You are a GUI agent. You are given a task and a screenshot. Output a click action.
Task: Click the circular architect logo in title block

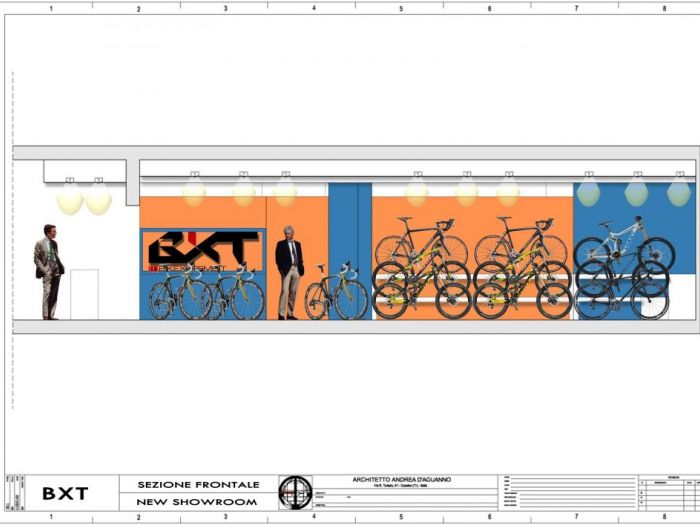295,492
